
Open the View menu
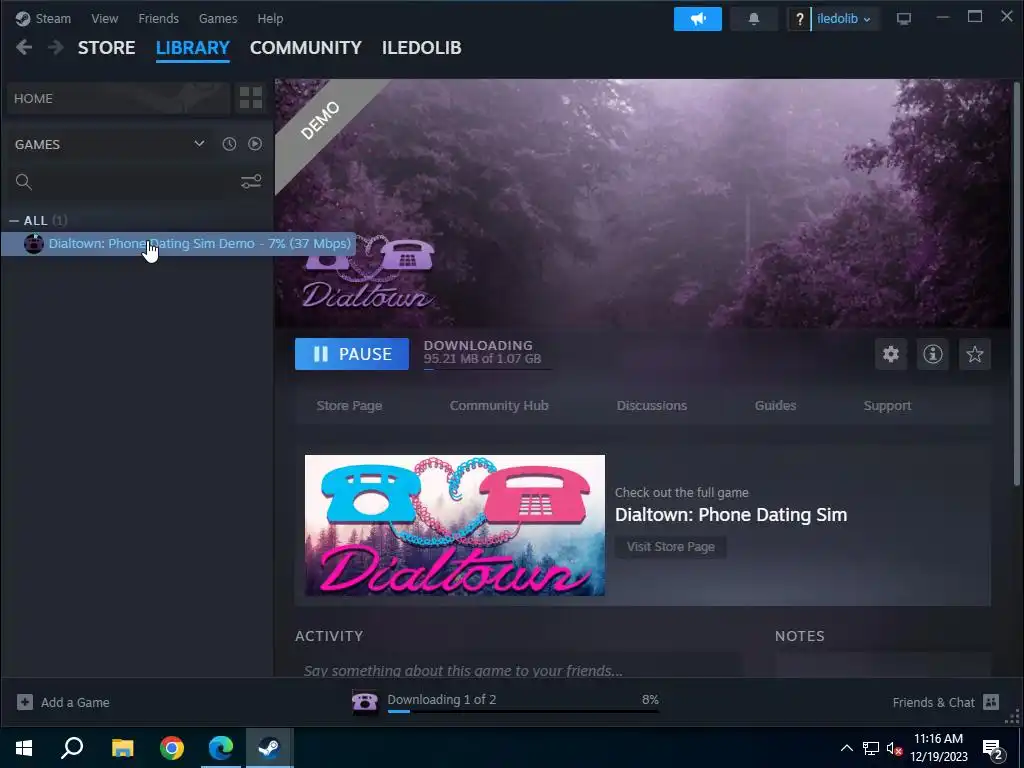104,18
